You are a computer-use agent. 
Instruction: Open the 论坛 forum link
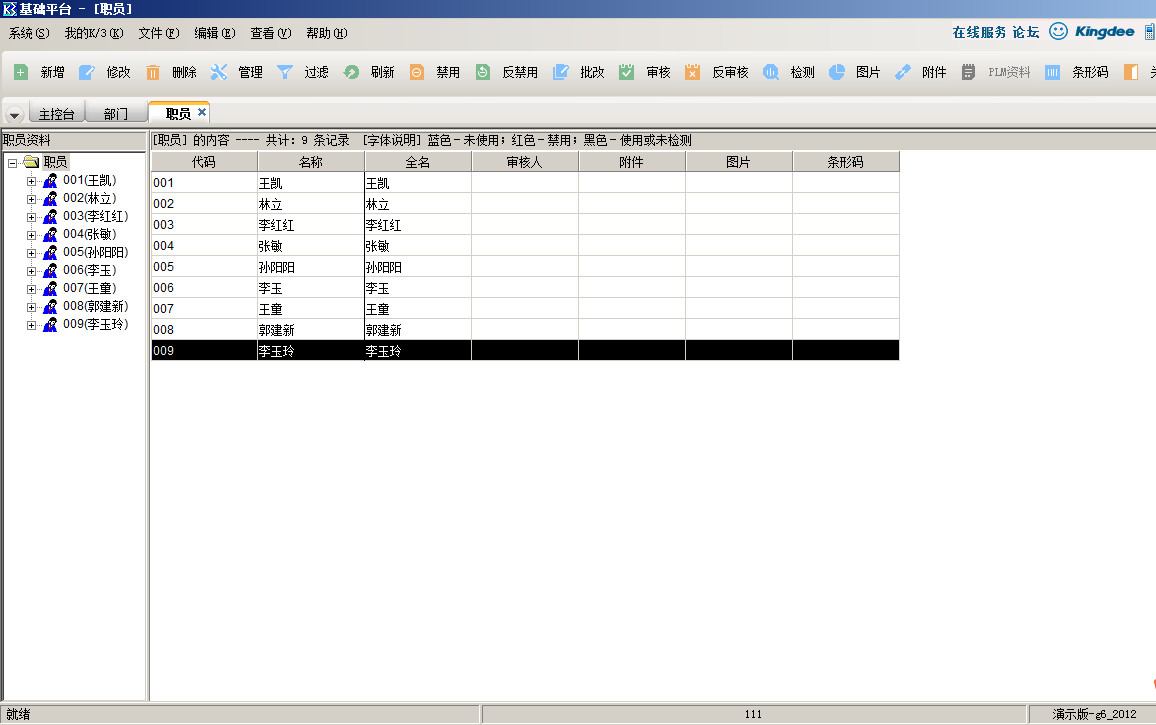point(1026,32)
